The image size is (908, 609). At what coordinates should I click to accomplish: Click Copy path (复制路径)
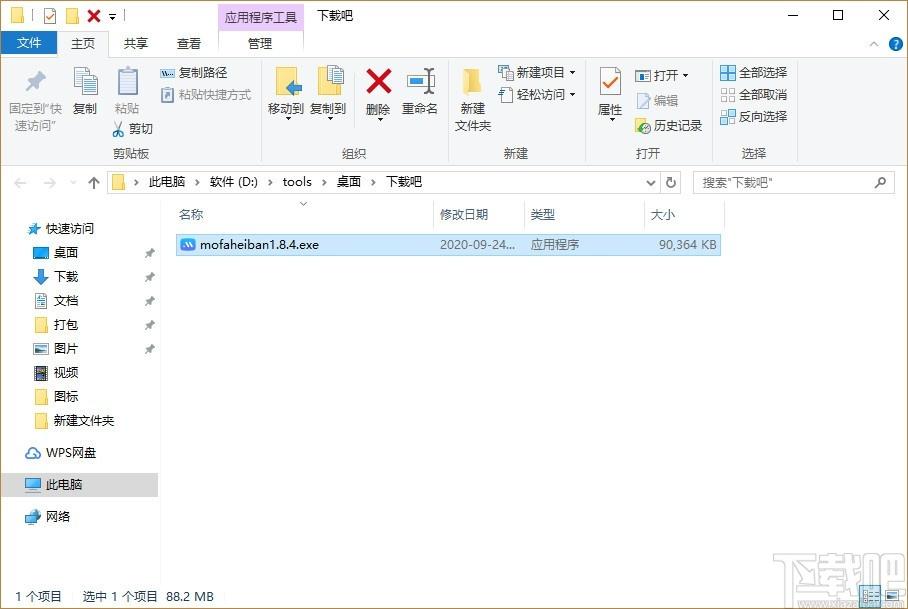click(x=194, y=73)
